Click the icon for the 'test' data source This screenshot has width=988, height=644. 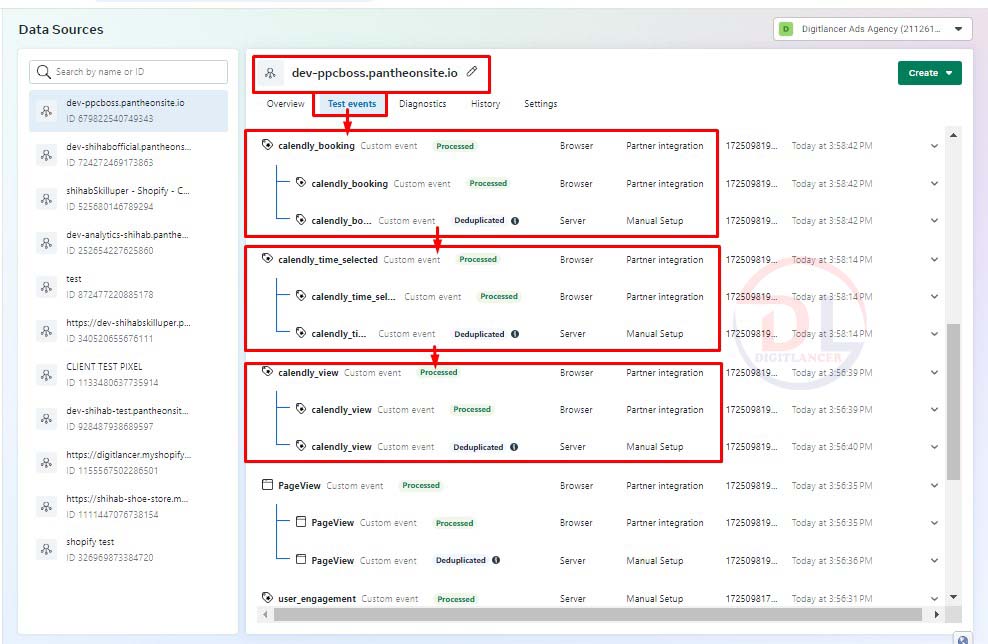(46, 287)
